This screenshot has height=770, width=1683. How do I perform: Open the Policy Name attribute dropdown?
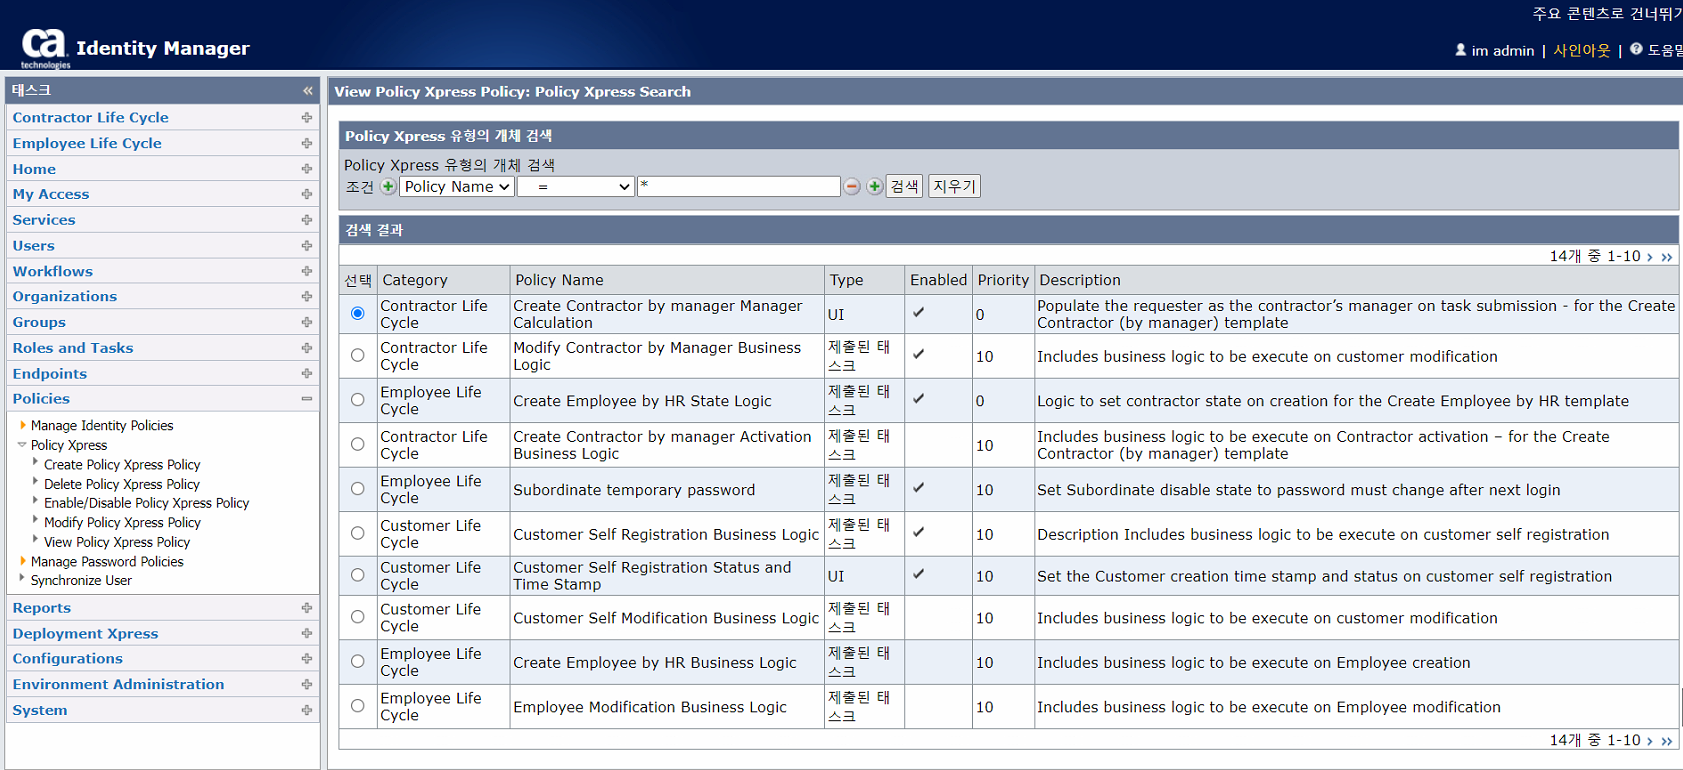click(457, 187)
